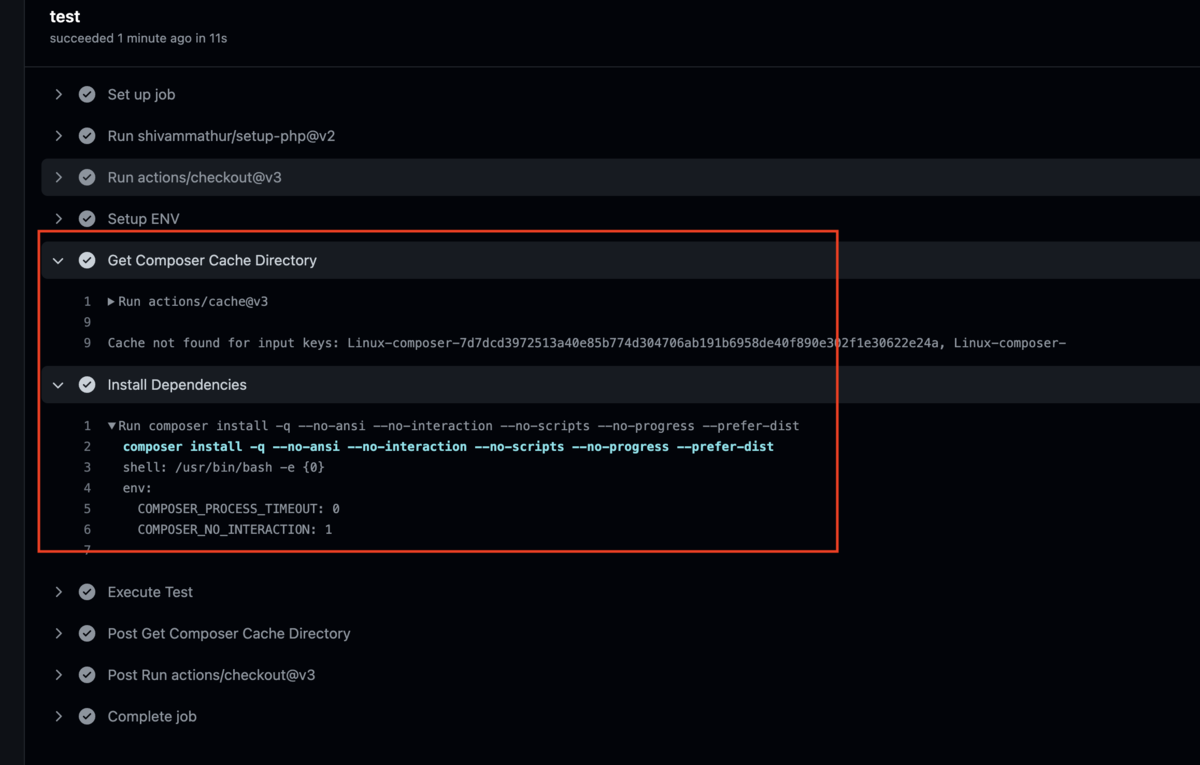Open the Post Run actions/checkout@v3 step
The height and width of the screenshot is (765, 1200).
pos(211,675)
